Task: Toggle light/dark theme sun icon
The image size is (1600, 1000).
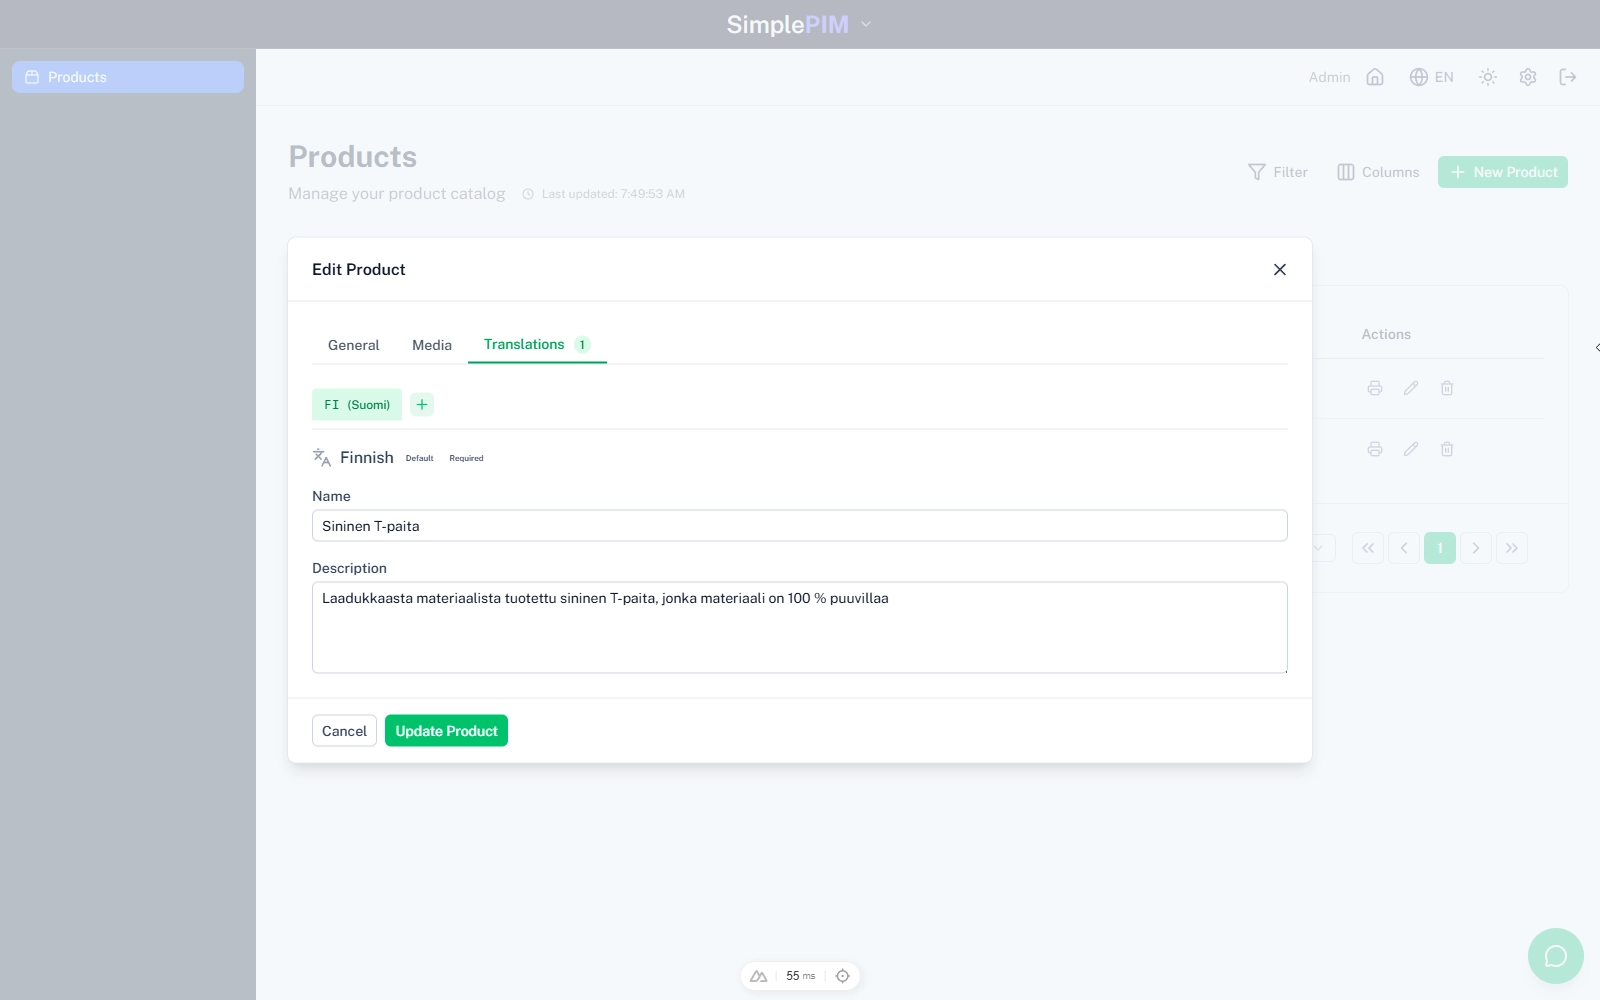Action: tap(1488, 77)
